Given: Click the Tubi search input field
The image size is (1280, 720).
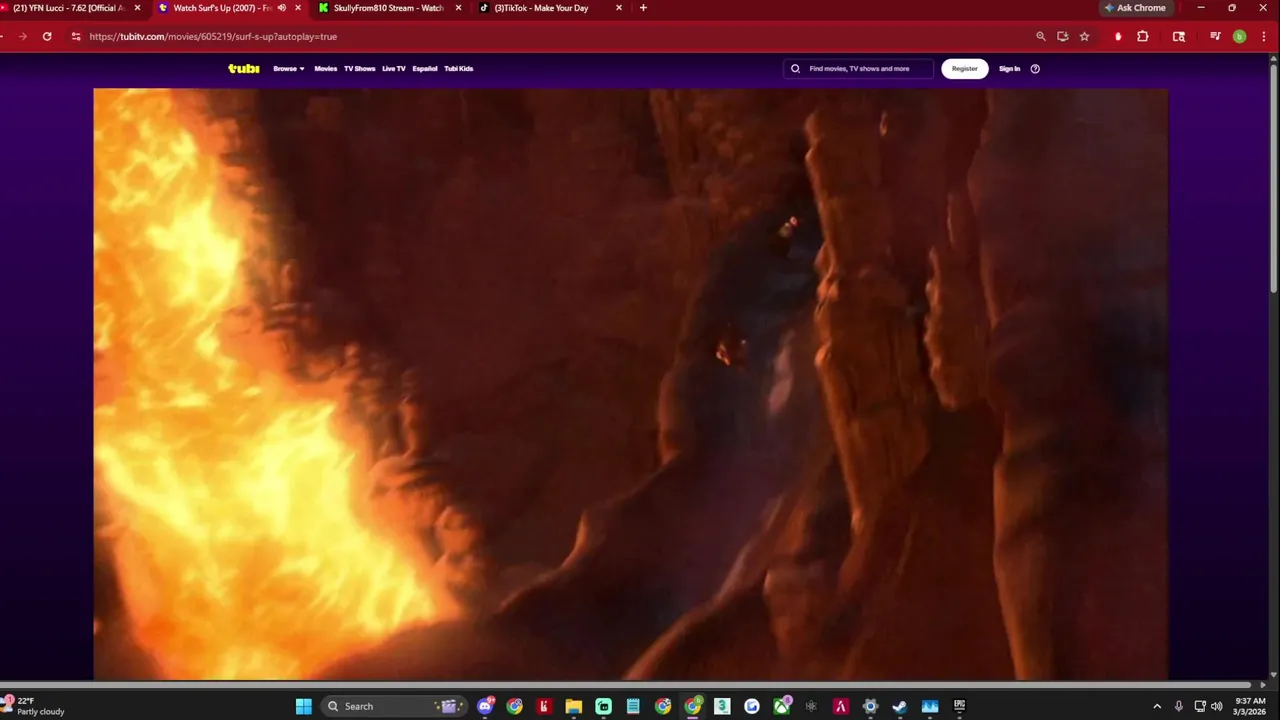Looking at the screenshot, I should (x=859, y=69).
